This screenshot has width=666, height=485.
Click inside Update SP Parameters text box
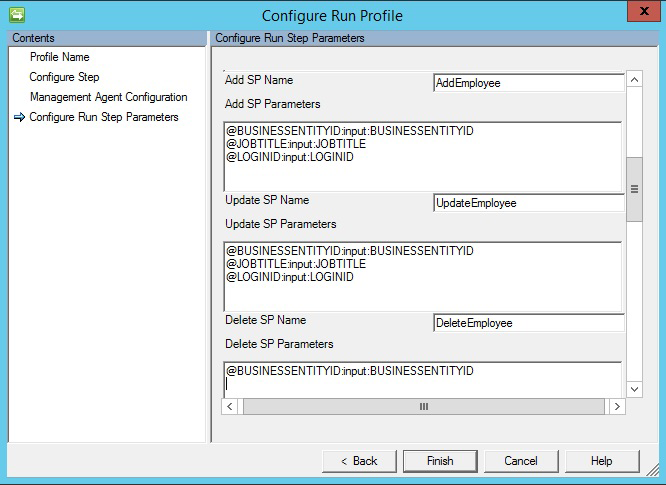coord(423,276)
